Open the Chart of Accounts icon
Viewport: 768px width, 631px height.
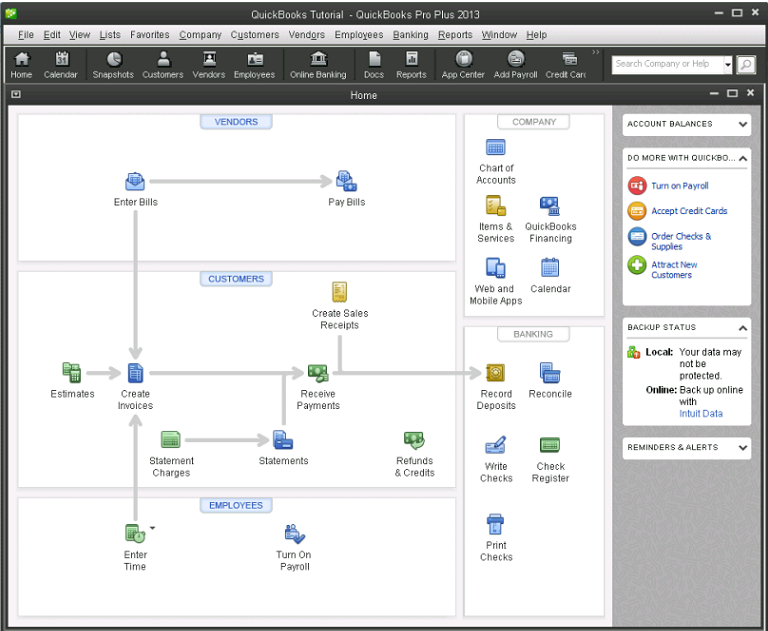click(496, 147)
